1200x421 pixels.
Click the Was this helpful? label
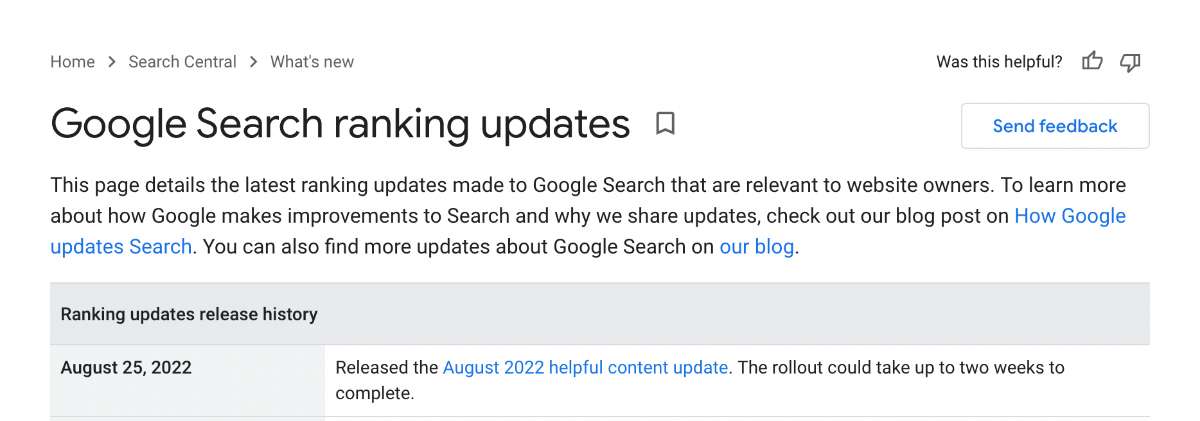point(999,62)
